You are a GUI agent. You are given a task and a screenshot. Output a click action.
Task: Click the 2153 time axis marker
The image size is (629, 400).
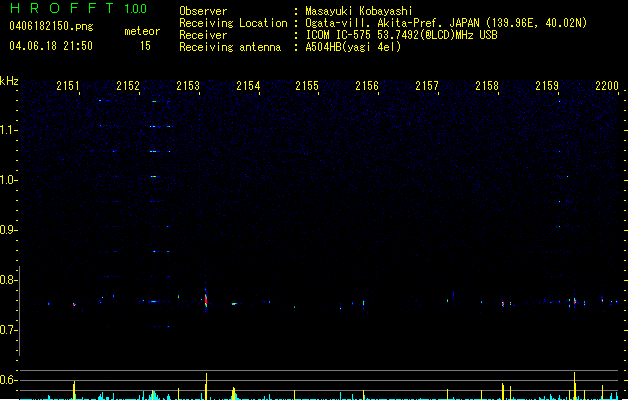188,86
